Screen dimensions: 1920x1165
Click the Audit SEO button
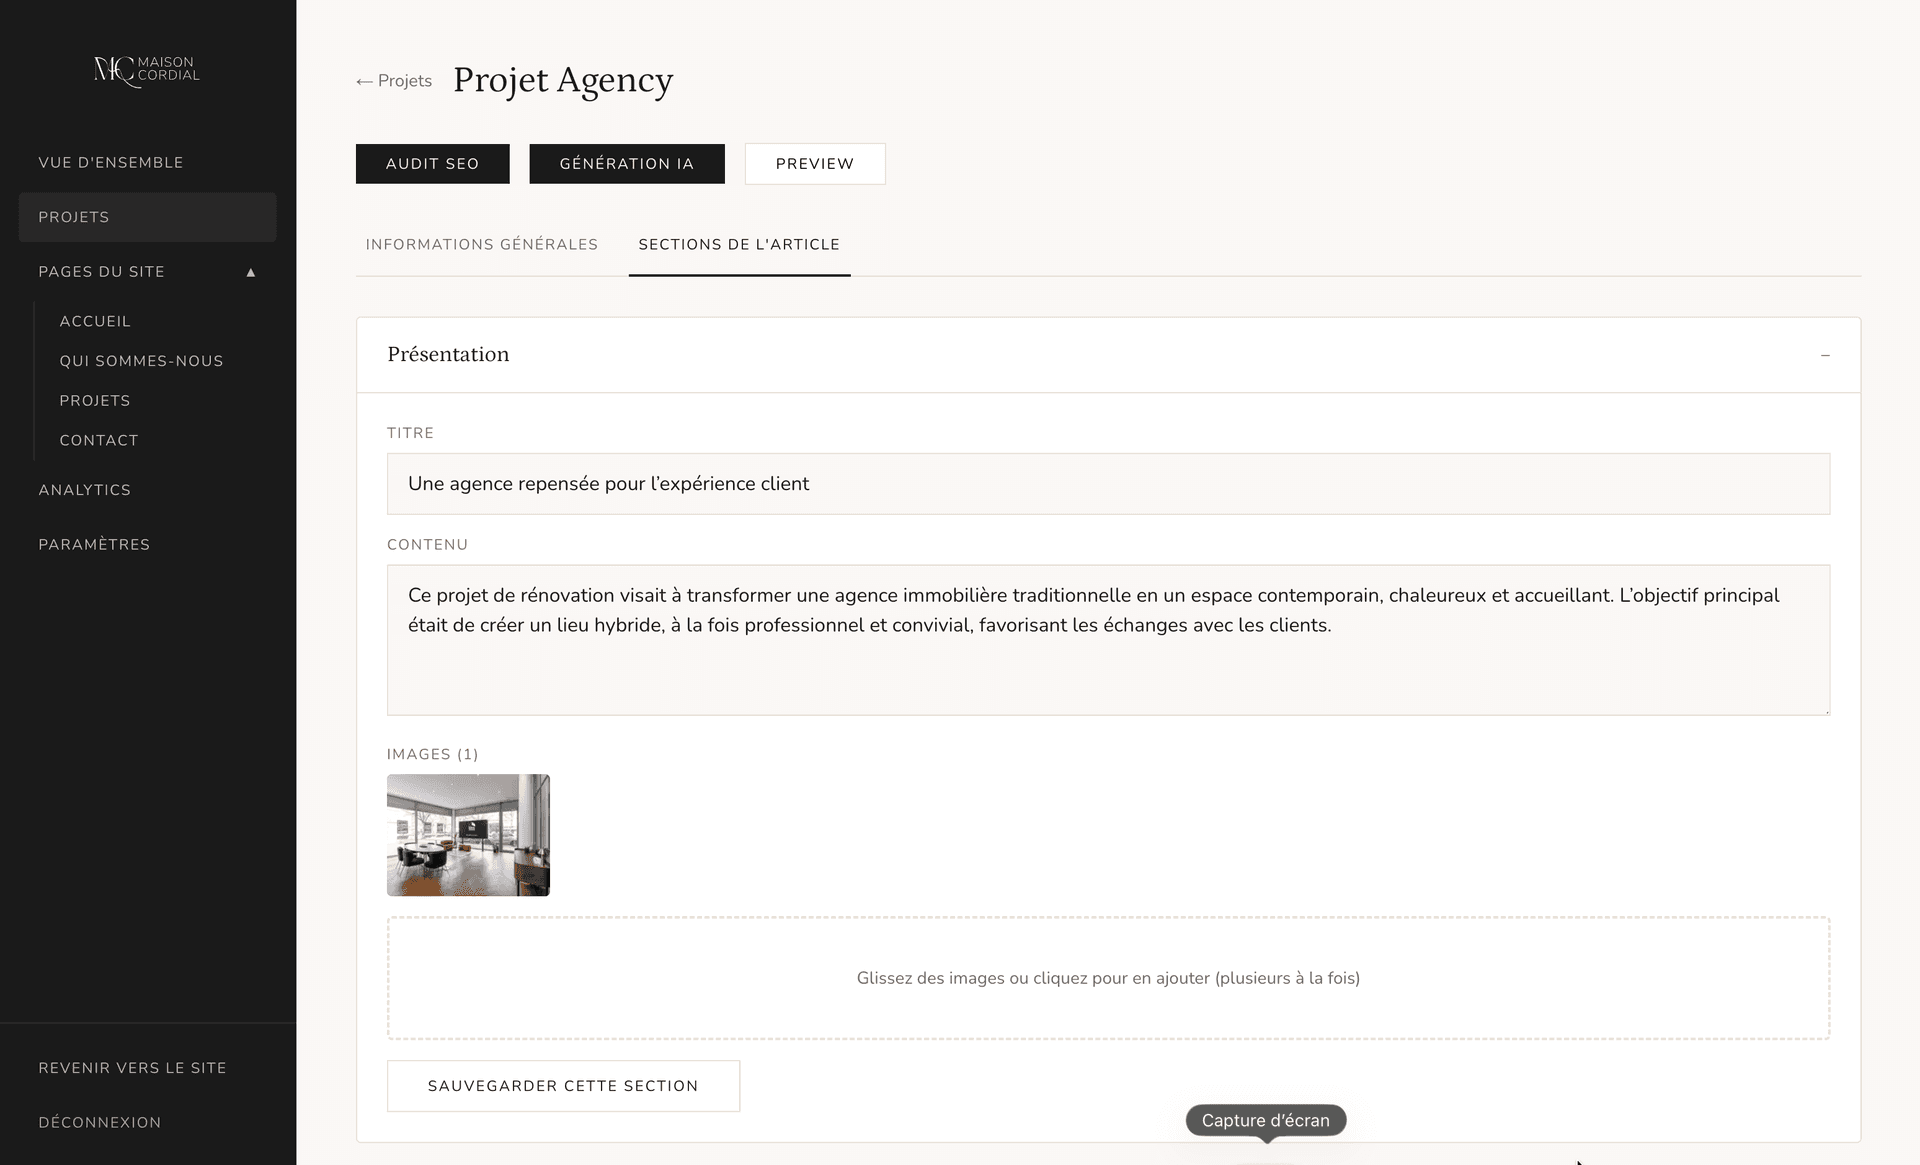tap(432, 164)
